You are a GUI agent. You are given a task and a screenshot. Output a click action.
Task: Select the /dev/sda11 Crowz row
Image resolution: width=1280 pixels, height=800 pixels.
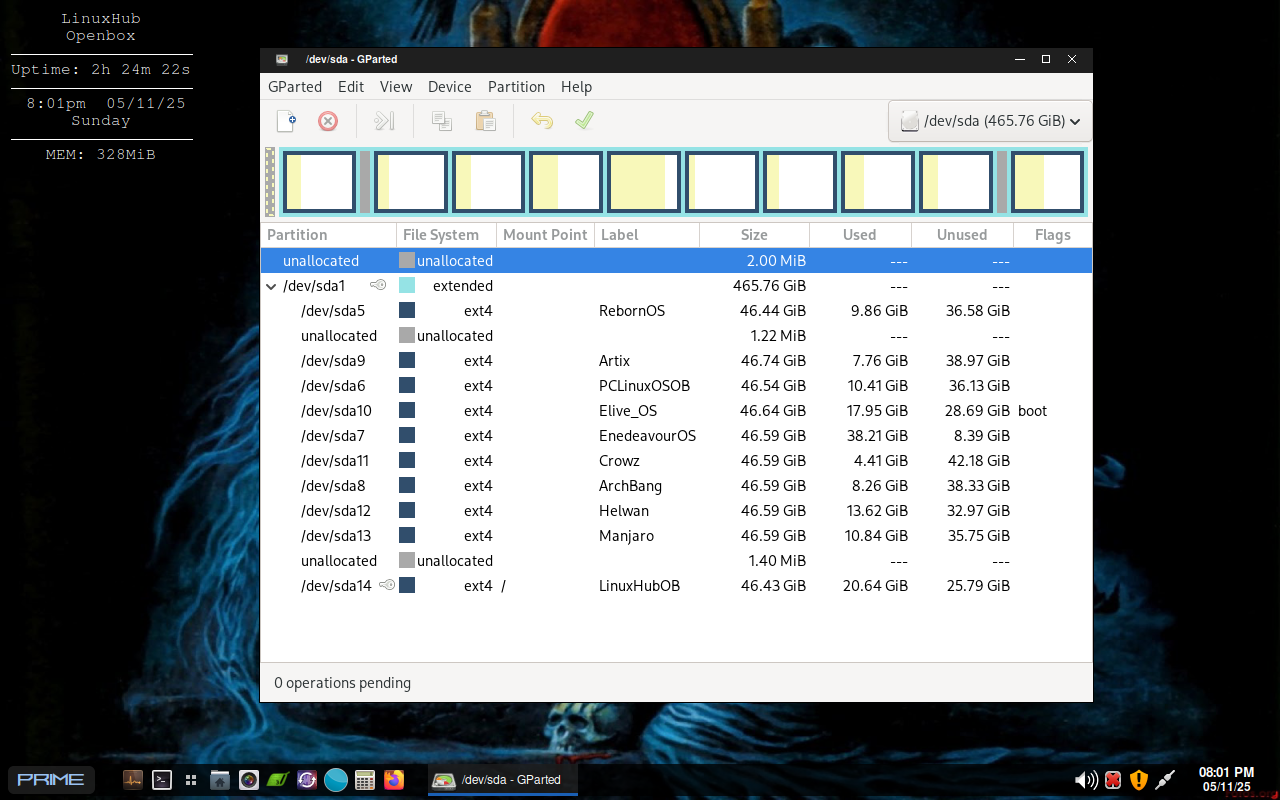(676, 461)
